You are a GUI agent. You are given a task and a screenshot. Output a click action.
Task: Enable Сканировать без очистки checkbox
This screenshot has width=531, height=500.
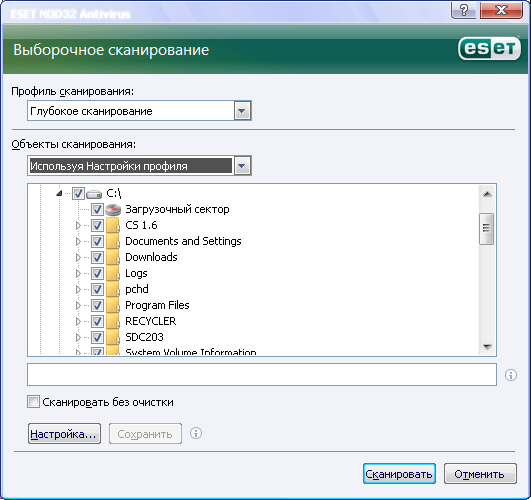(x=33, y=402)
